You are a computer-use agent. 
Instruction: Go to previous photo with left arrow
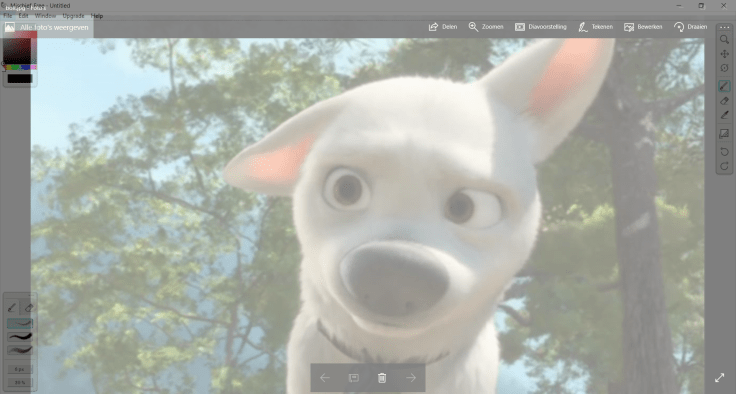(x=325, y=378)
